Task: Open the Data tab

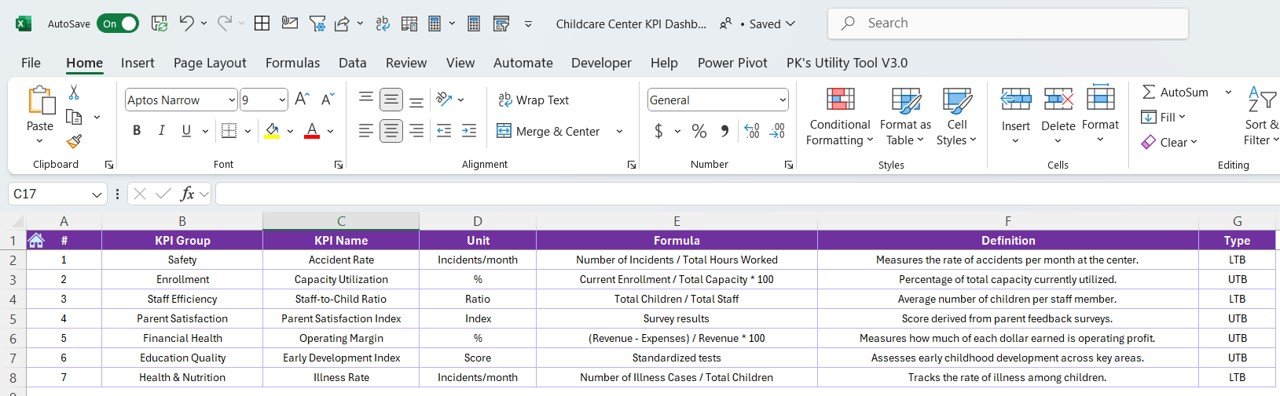Action: [352, 62]
